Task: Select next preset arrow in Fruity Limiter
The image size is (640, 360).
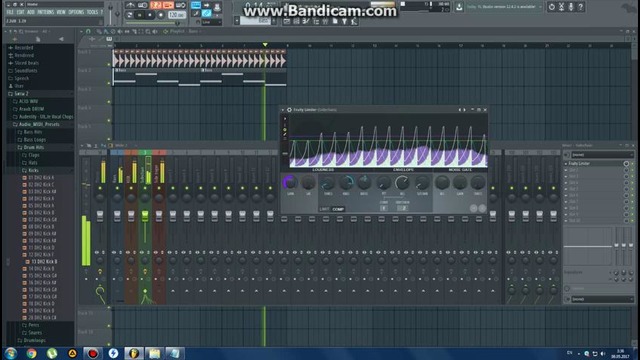Action: coord(464,110)
